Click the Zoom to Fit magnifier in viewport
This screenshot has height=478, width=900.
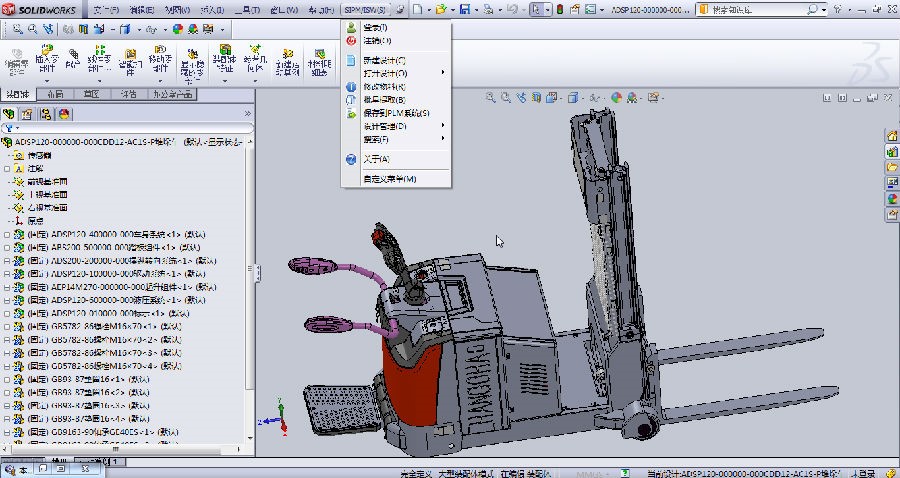point(491,98)
